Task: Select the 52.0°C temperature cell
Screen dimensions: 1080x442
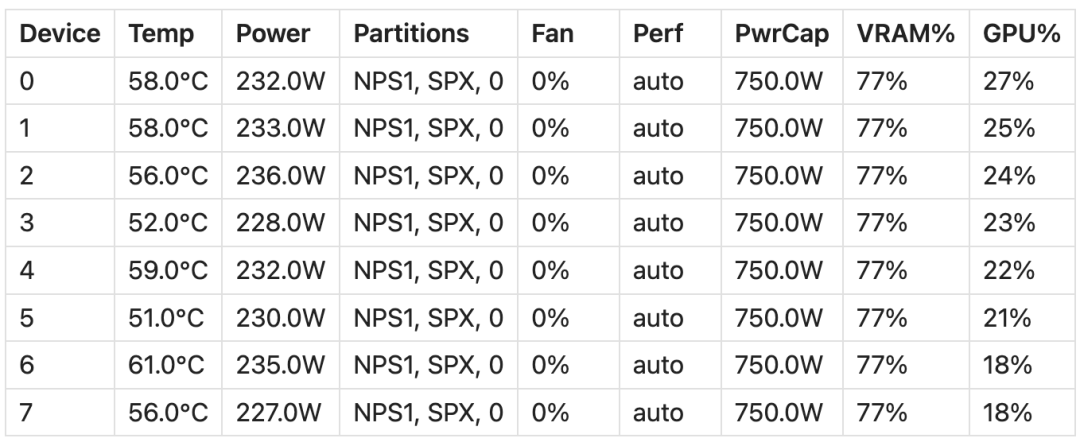Action: click(168, 223)
